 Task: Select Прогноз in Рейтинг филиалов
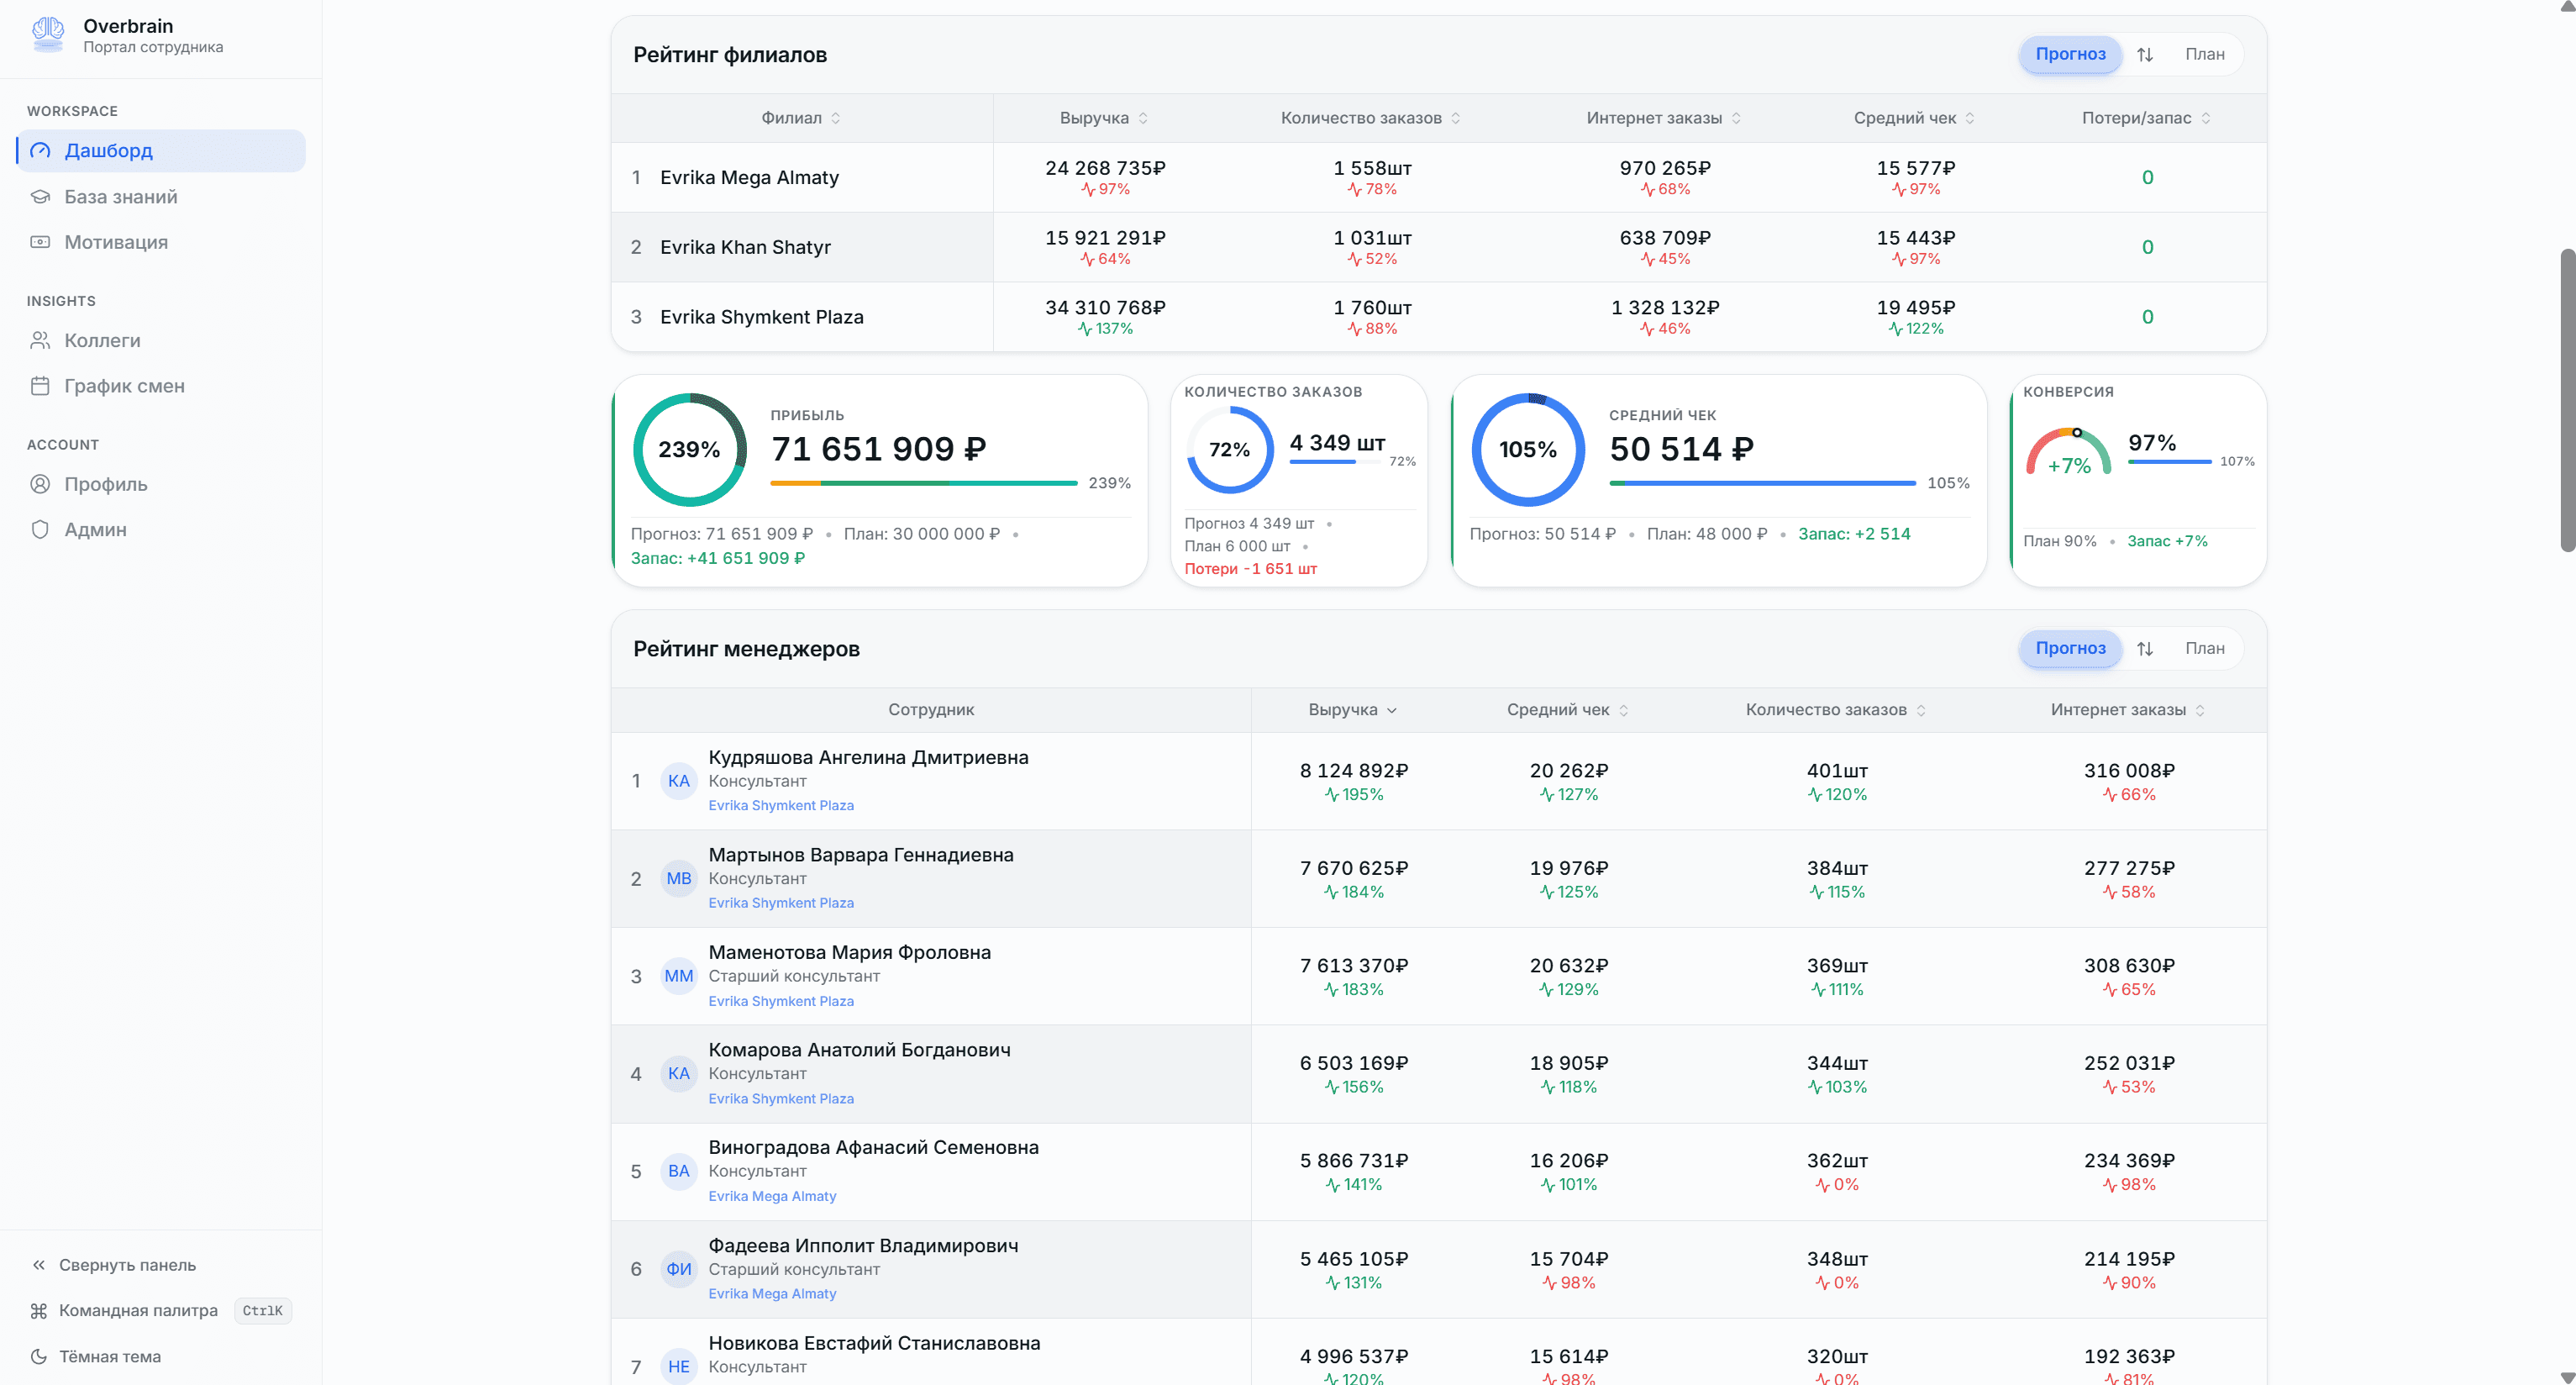click(2070, 54)
